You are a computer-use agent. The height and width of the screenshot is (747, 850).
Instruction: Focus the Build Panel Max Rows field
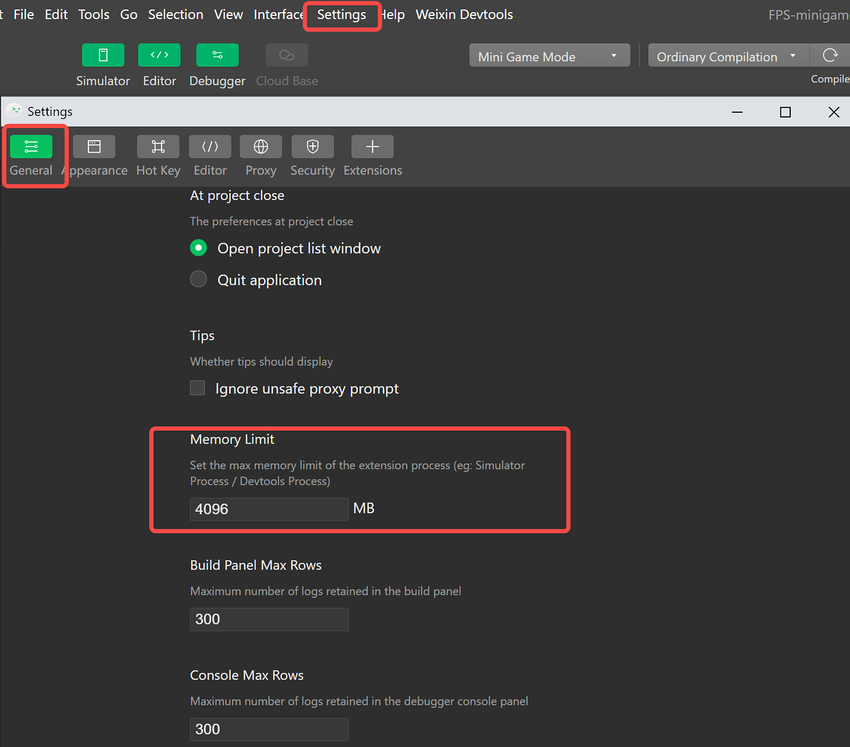click(269, 619)
